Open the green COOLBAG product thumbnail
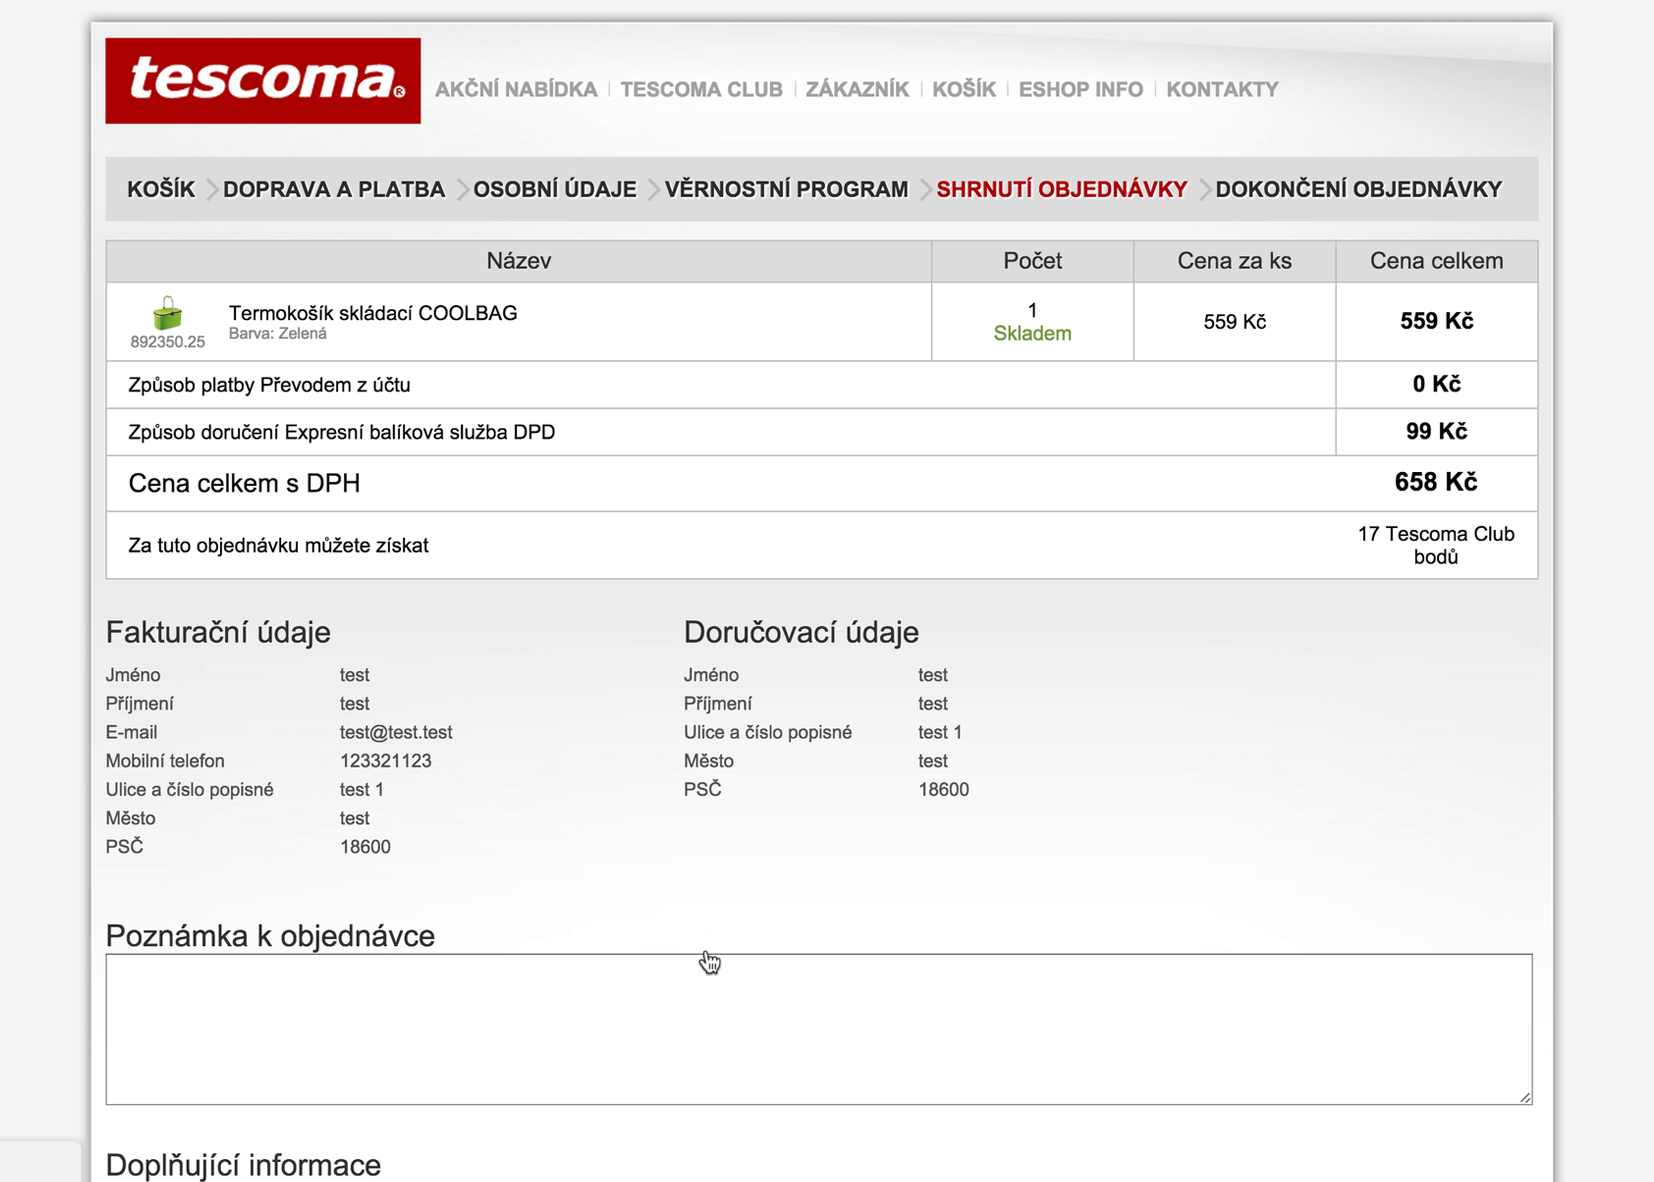Image resolution: width=1654 pixels, height=1182 pixels. (x=168, y=313)
